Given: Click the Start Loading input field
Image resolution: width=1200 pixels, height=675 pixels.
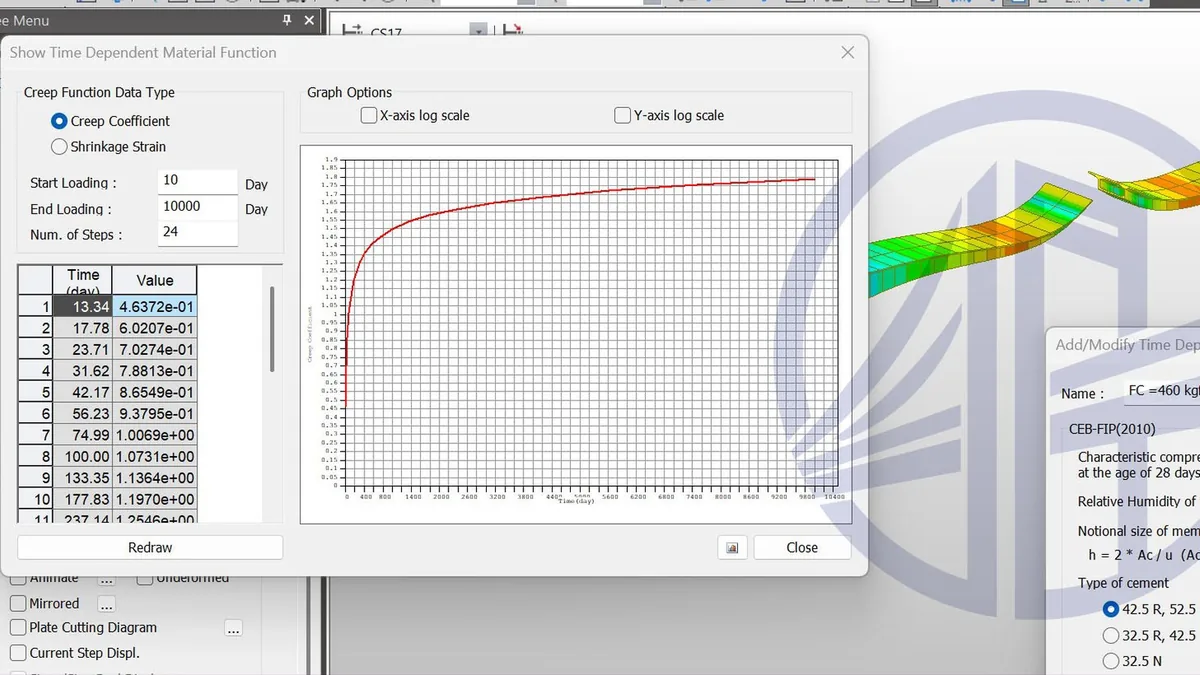Looking at the screenshot, I should [198, 181].
